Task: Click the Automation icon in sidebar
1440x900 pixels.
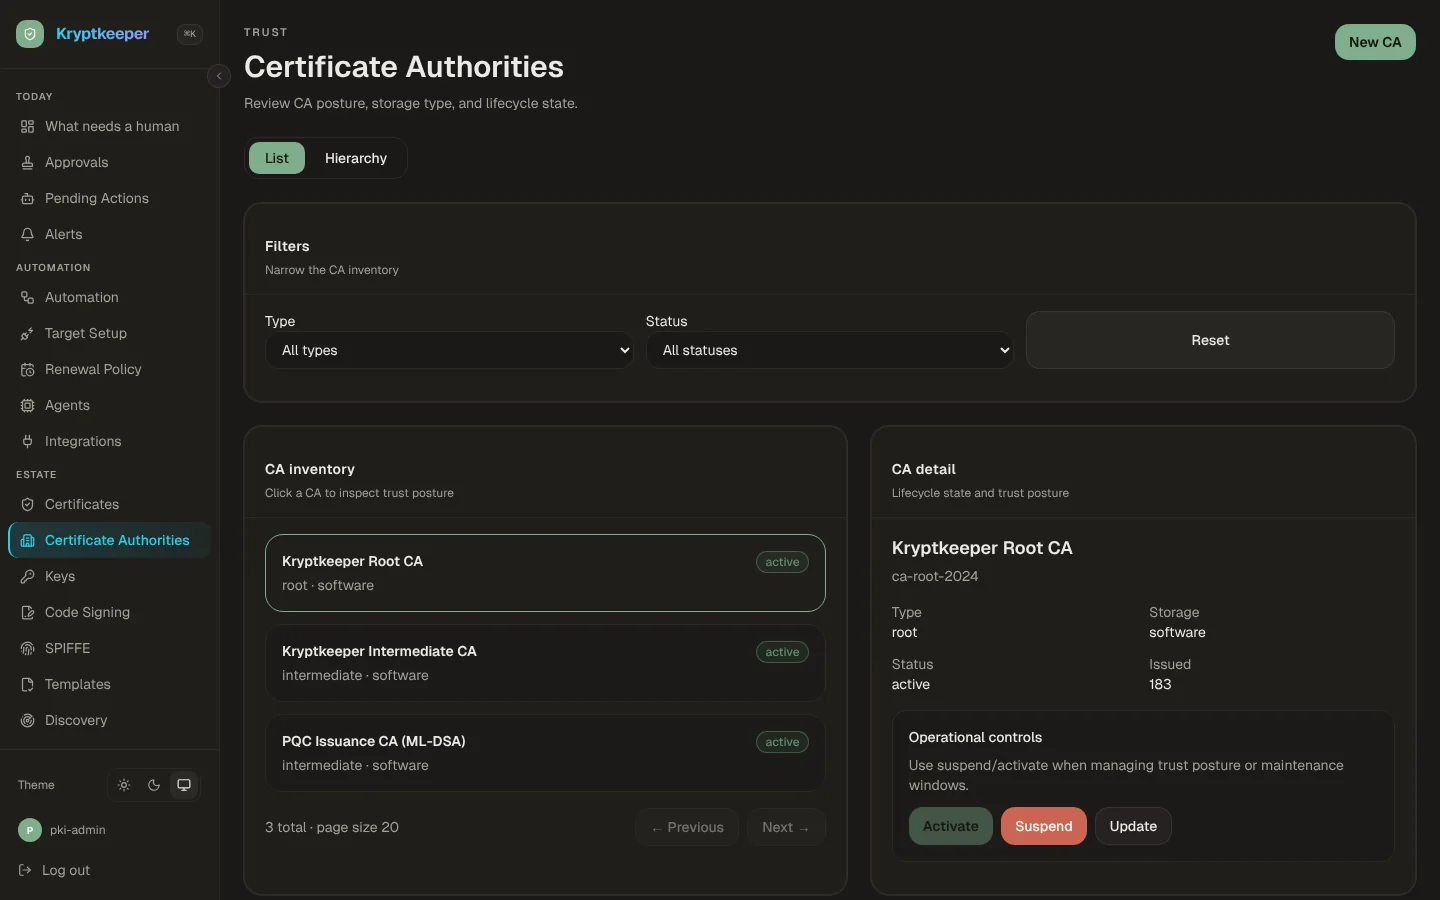Action: [x=28, y=298]
